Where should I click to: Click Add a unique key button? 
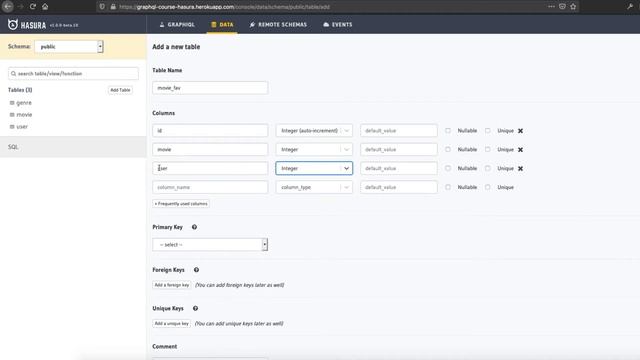pyautogui.click(x=171, y=323)
